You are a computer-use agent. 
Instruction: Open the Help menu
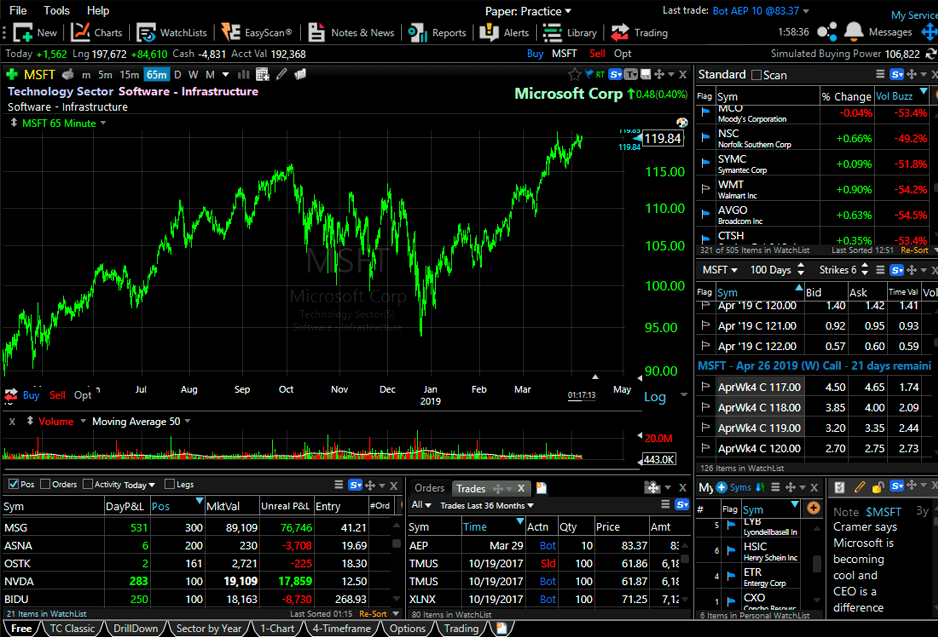click(98, 10)
